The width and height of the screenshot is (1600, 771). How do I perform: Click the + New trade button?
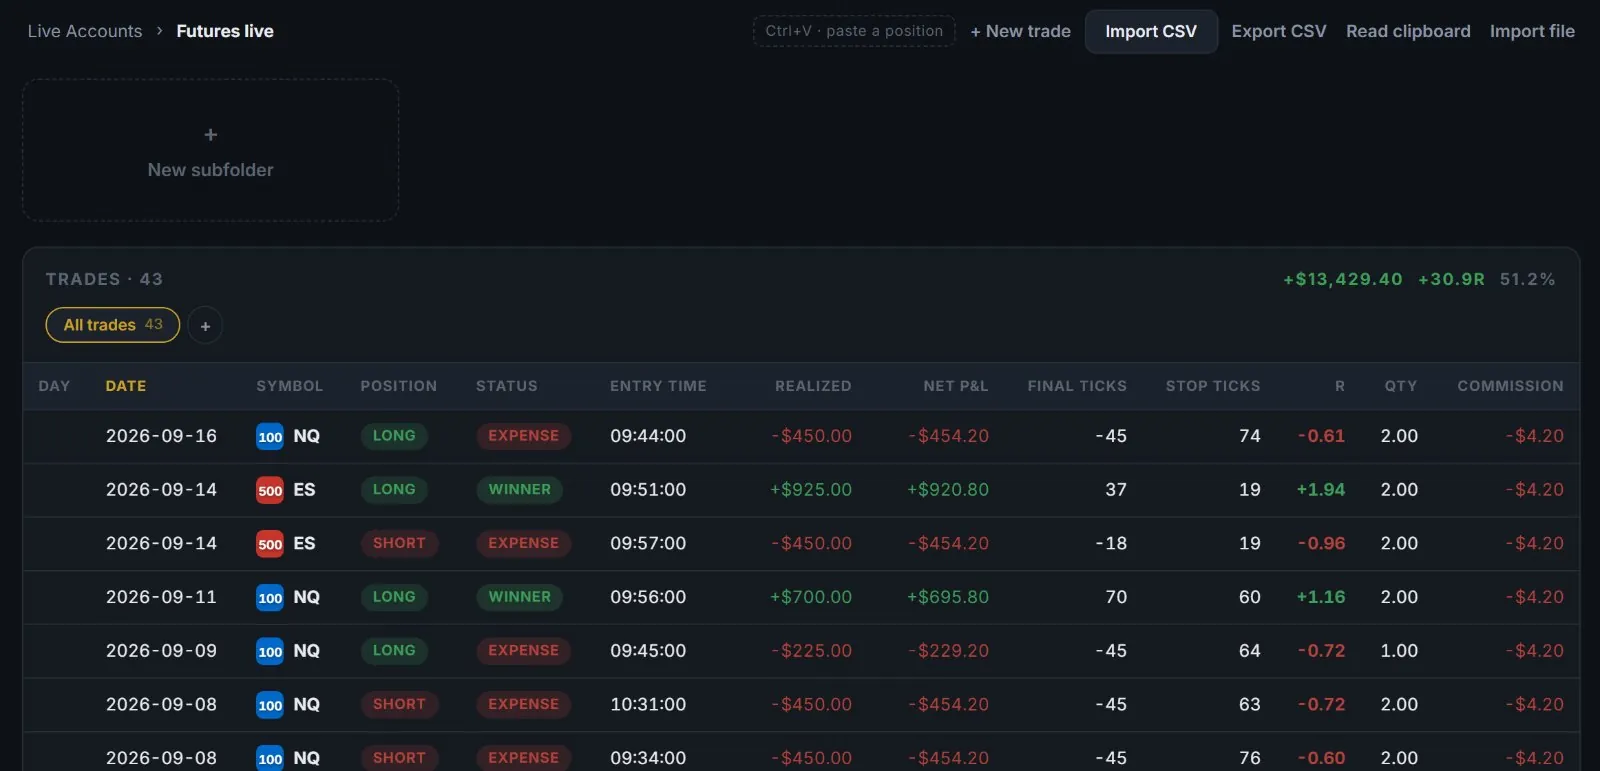1020,31
